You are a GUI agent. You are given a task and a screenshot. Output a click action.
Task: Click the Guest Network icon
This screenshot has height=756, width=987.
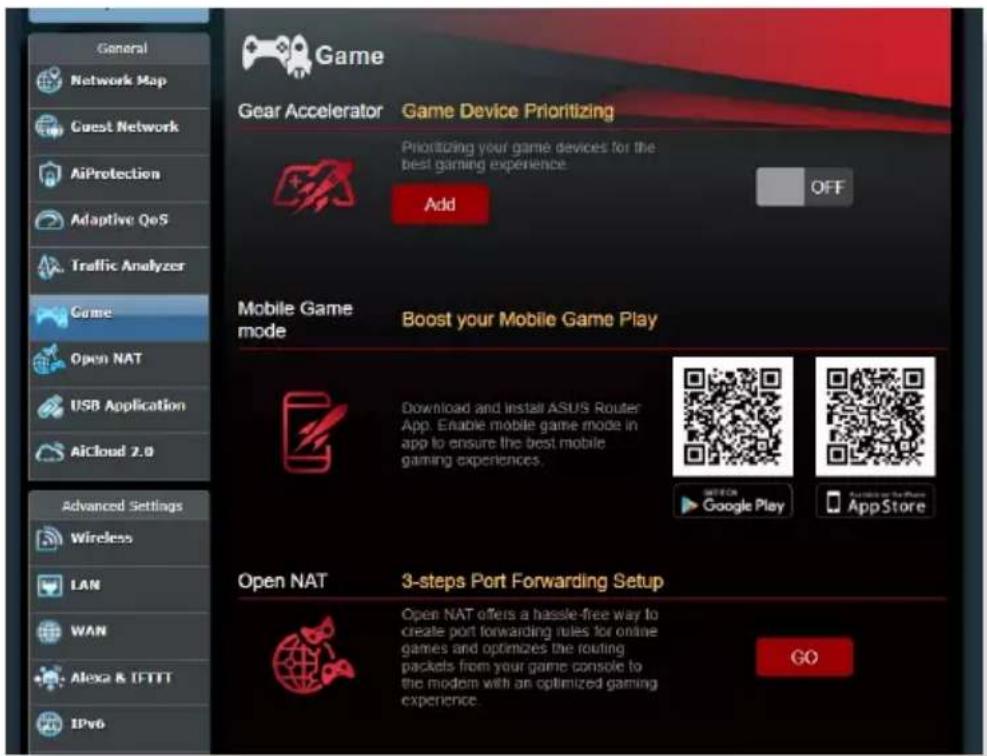(49, 127)
